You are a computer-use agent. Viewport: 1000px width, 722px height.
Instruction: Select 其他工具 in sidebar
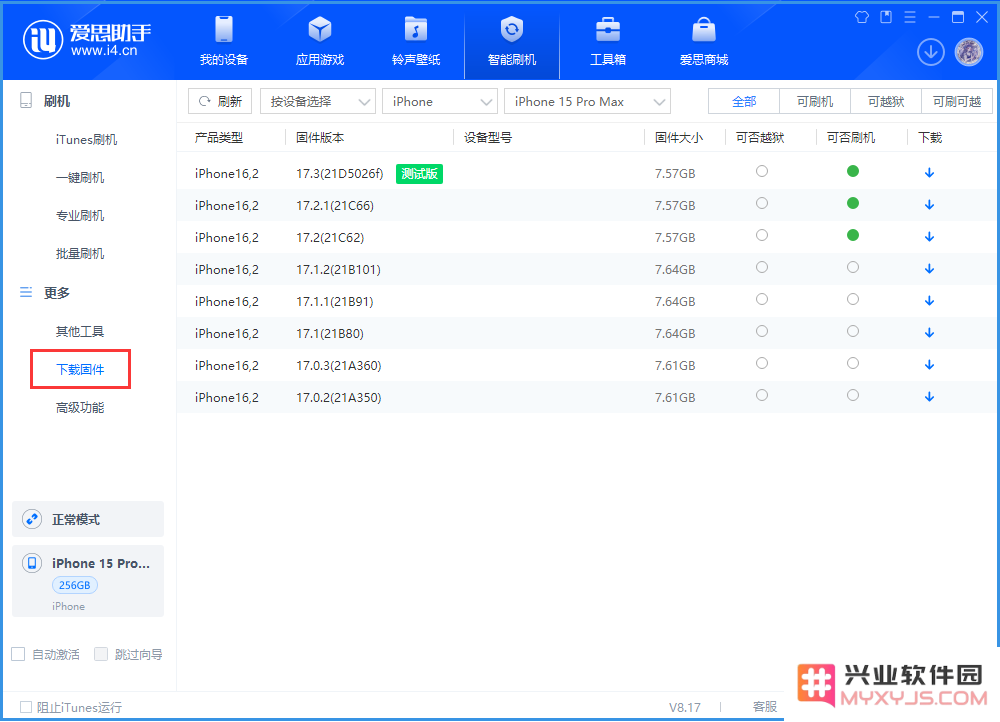pyautogui.click(x=80, y=331)
